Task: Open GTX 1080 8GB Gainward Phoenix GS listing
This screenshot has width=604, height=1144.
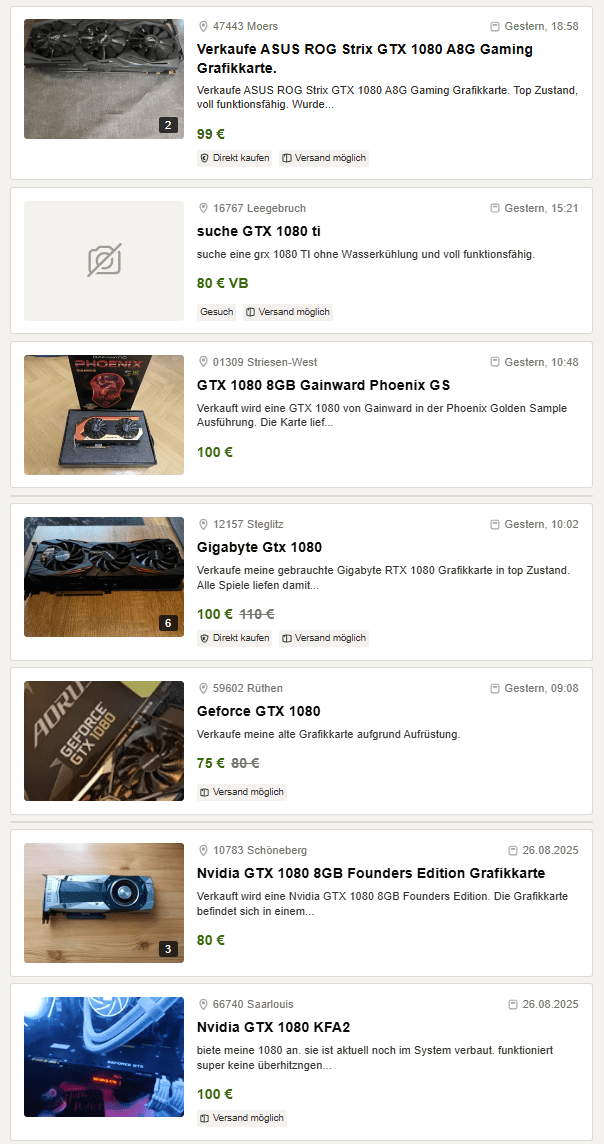Action: [324, 385]
